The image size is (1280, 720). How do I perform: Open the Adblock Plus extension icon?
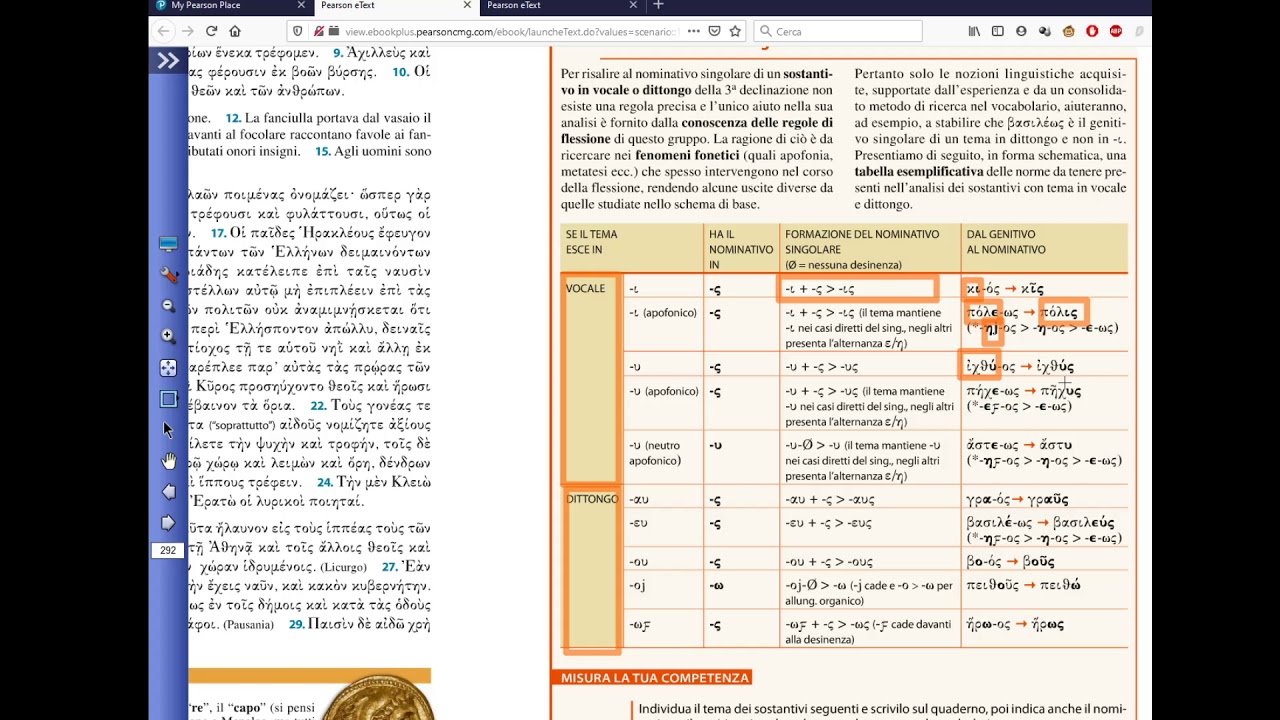[x=1115, y=31]
